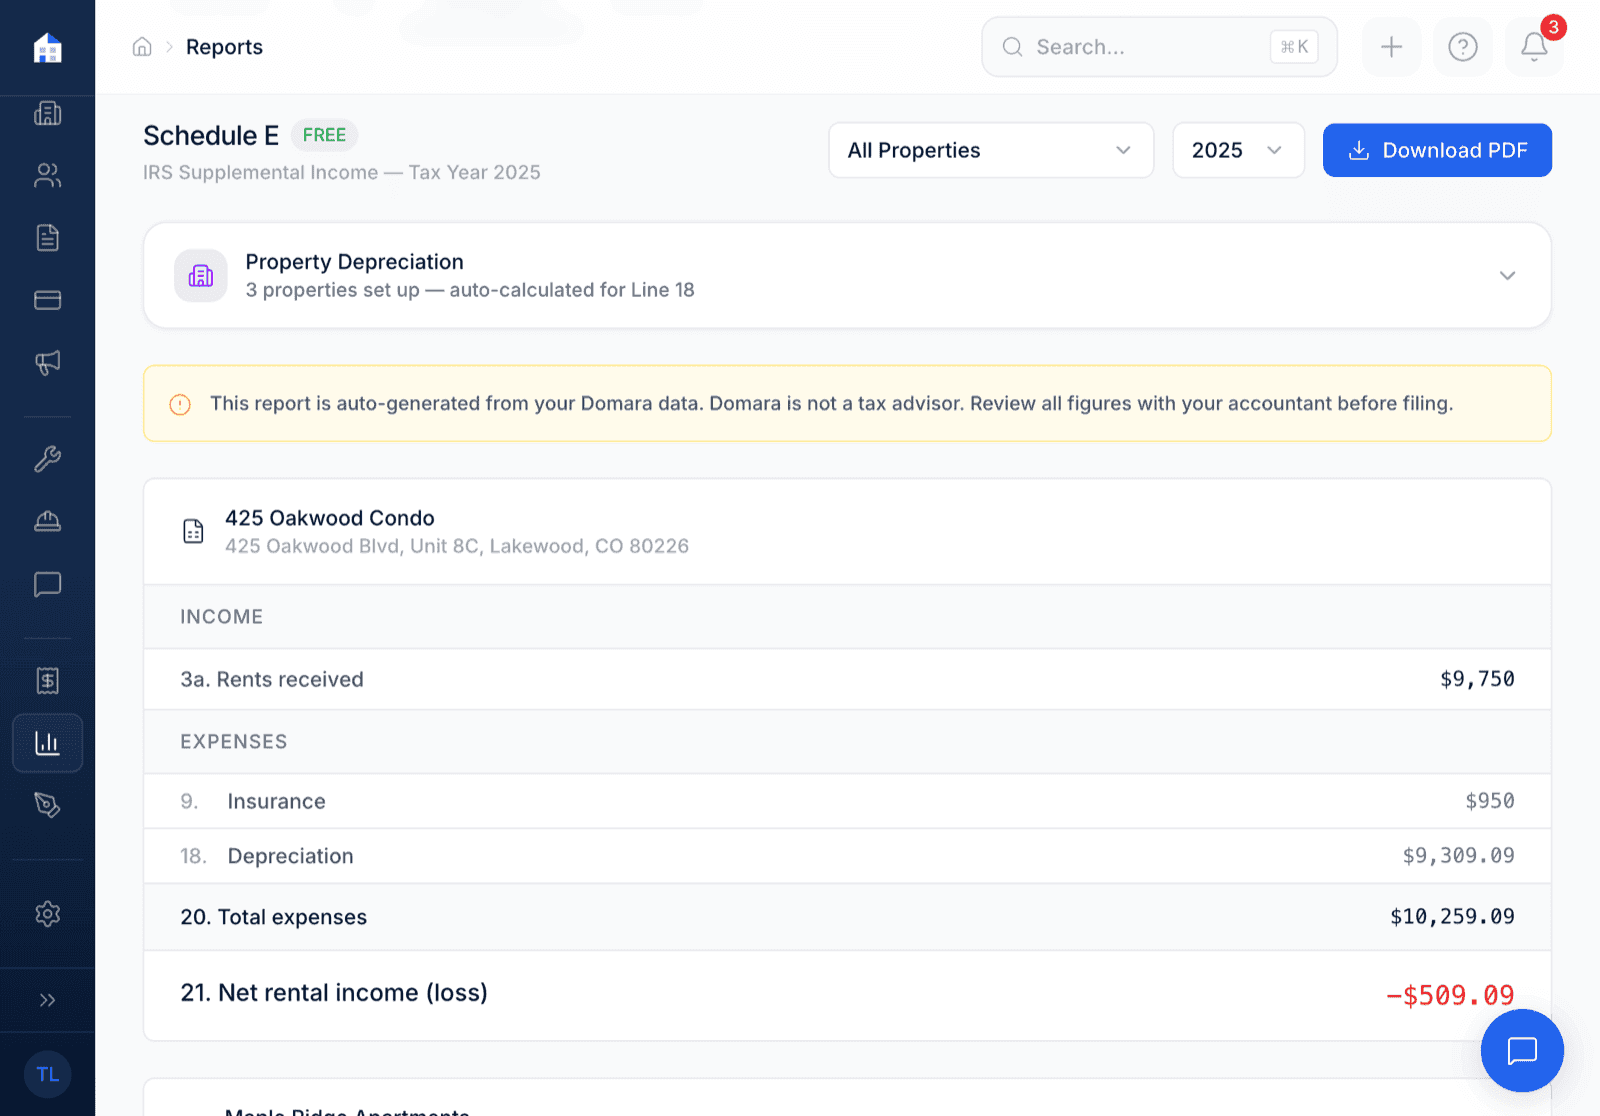Change the 2025 tax year dropdown

[1237, 150]
